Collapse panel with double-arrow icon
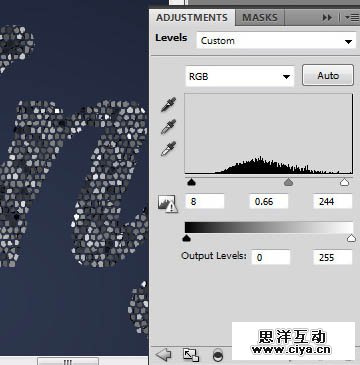 327,18
